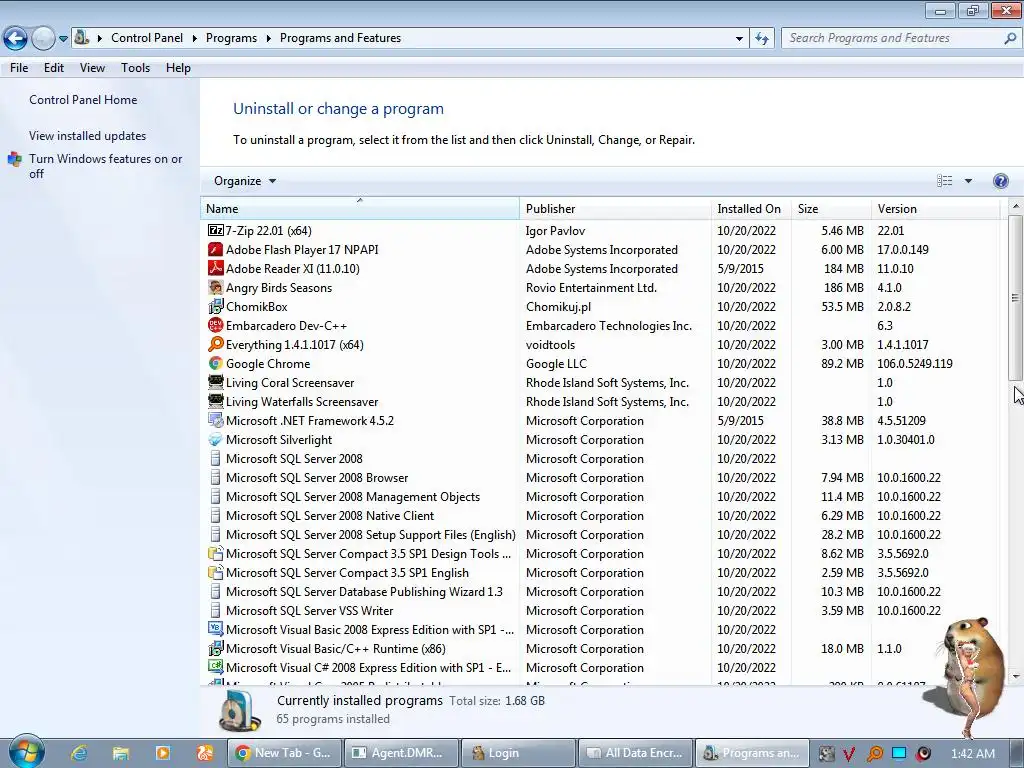Expand the arrow after Programs breadcrumb

[x=268, y=39]
